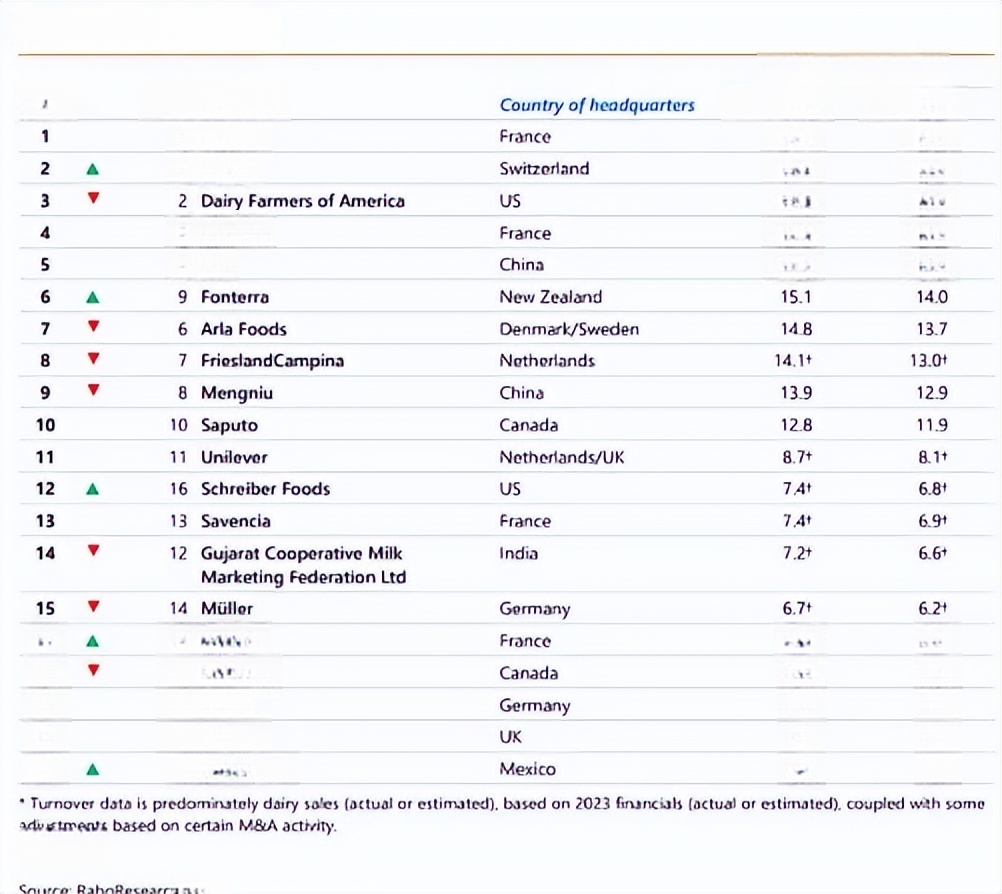1002x894 pixels.
Task: Select the red down arrow in FrieslandCampina row
Action: [93, 358]
